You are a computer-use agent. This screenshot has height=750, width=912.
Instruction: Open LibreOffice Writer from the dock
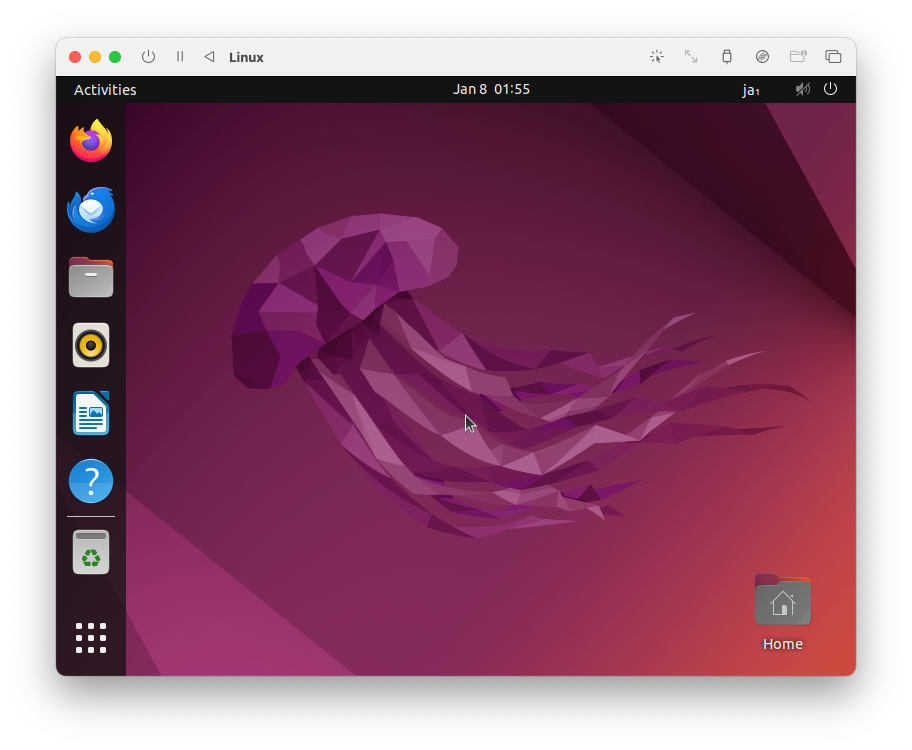point(90,413)
